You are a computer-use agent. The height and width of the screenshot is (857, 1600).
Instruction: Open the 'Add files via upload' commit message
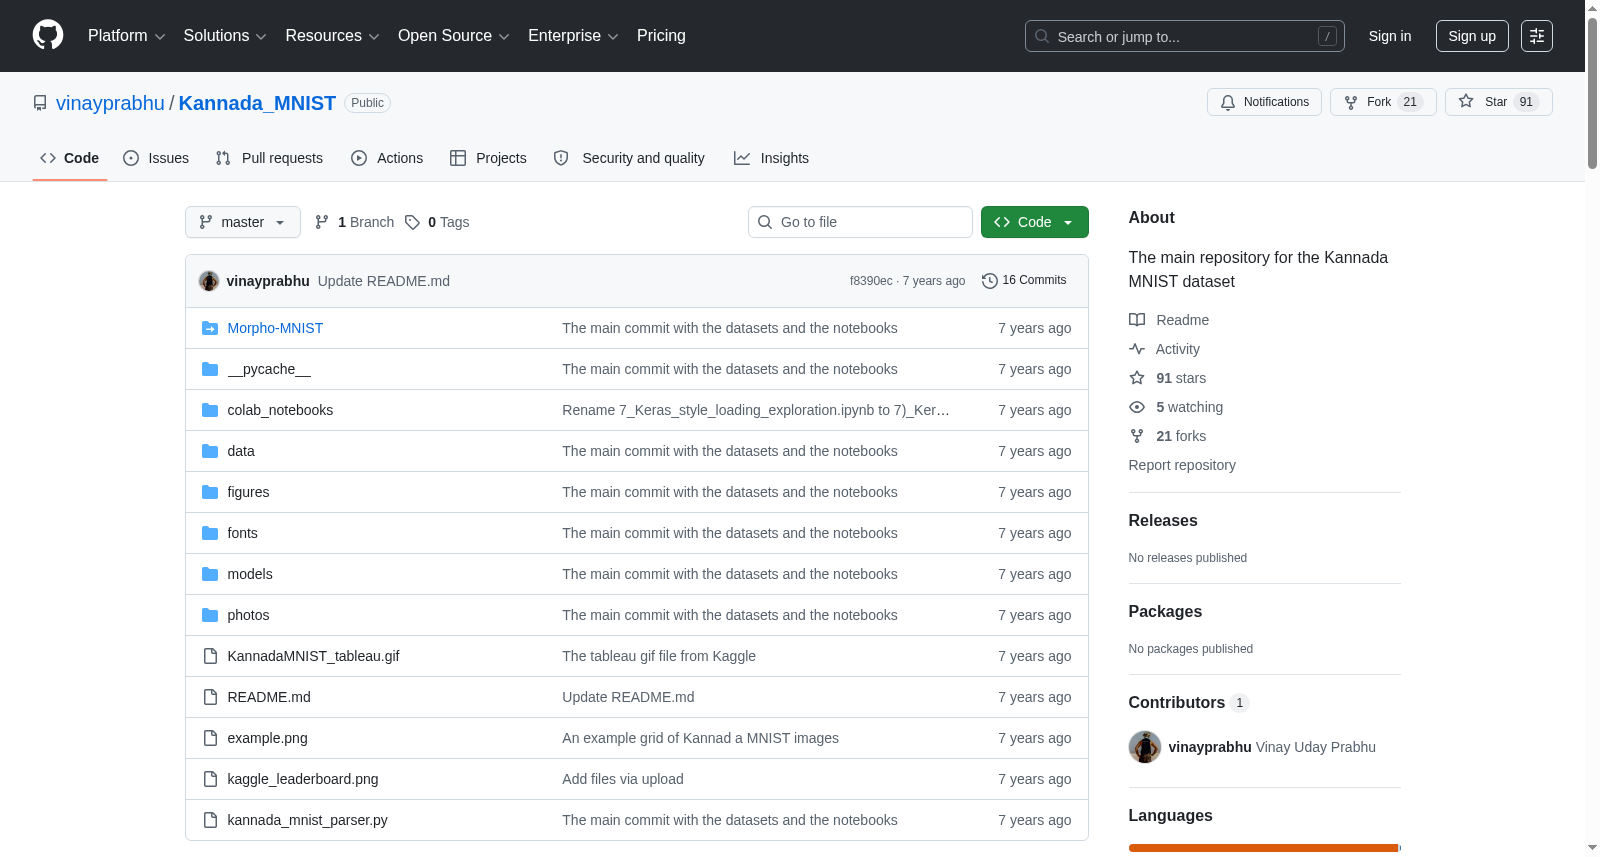tap(623, 779)
